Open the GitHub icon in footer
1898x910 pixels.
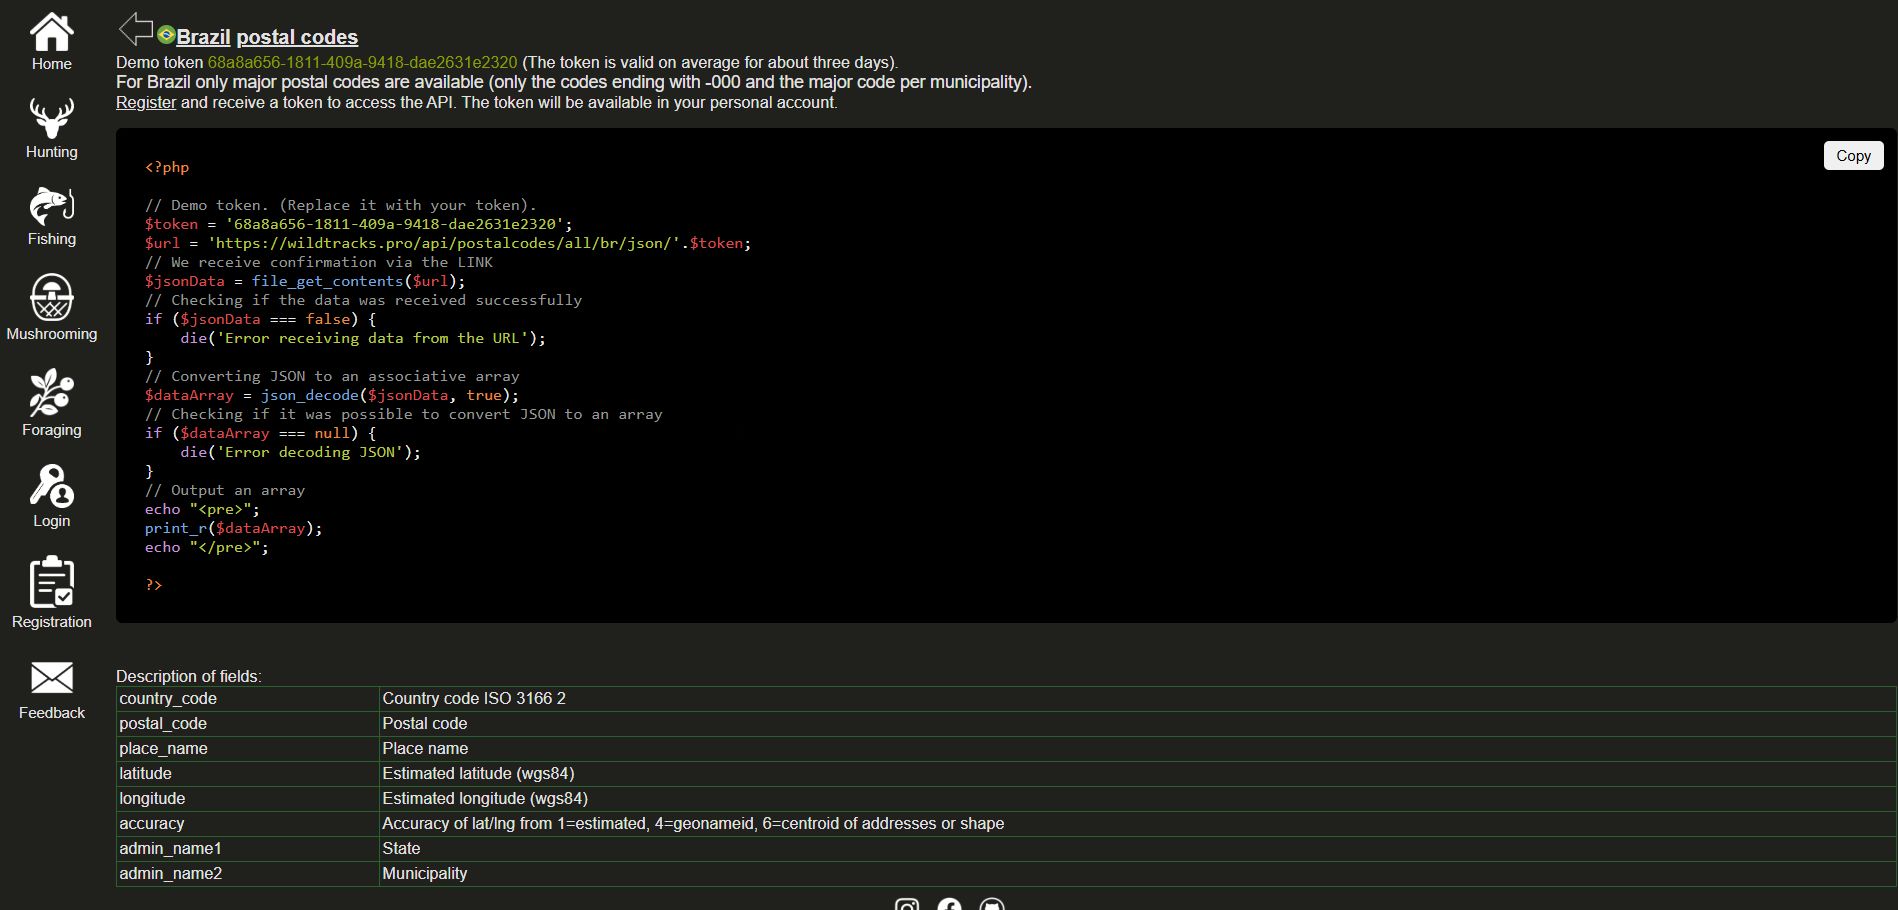(991, 904)
